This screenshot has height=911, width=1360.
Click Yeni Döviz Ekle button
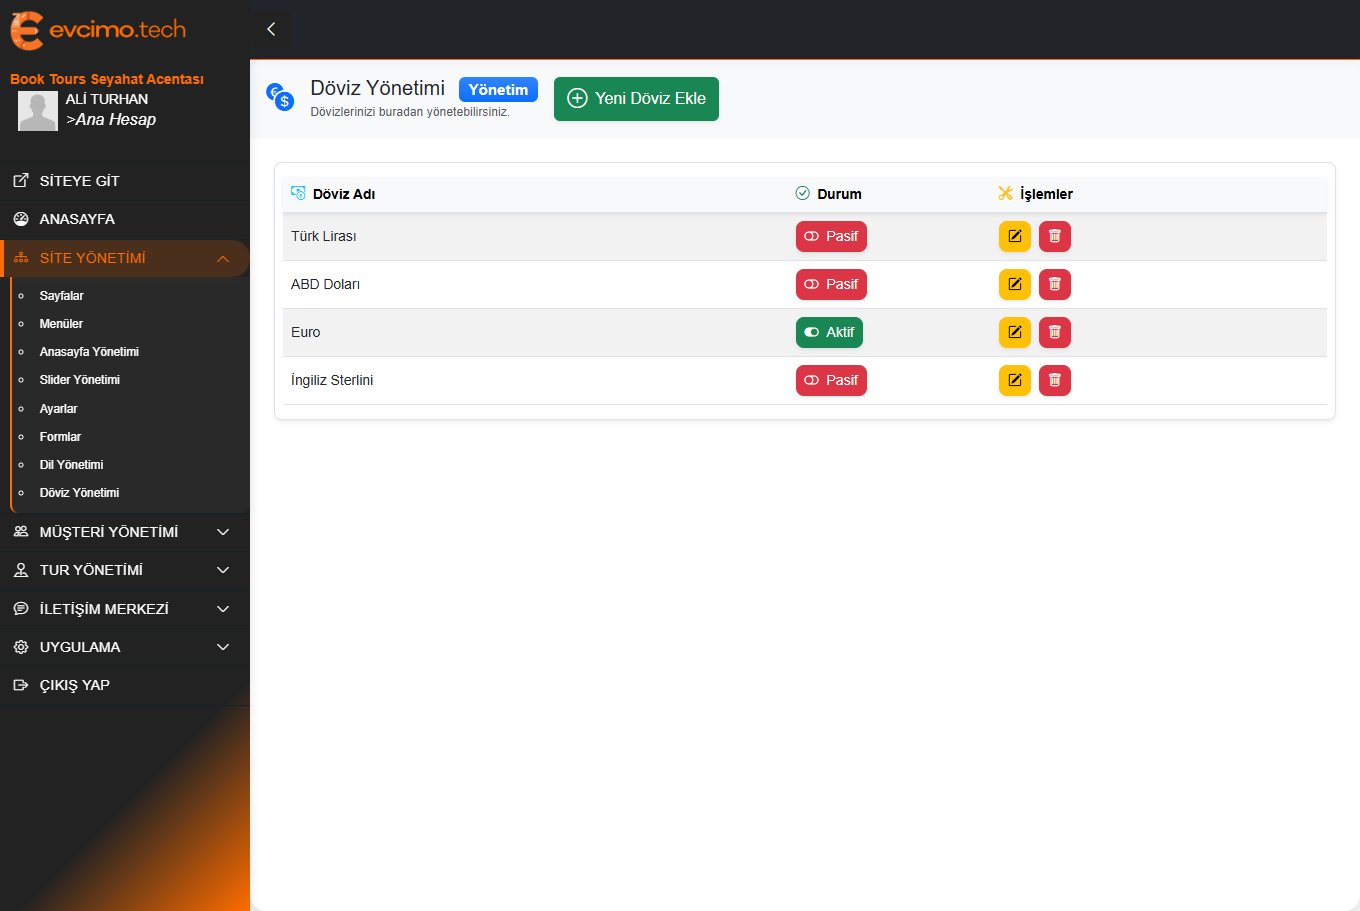coord(636,99)
